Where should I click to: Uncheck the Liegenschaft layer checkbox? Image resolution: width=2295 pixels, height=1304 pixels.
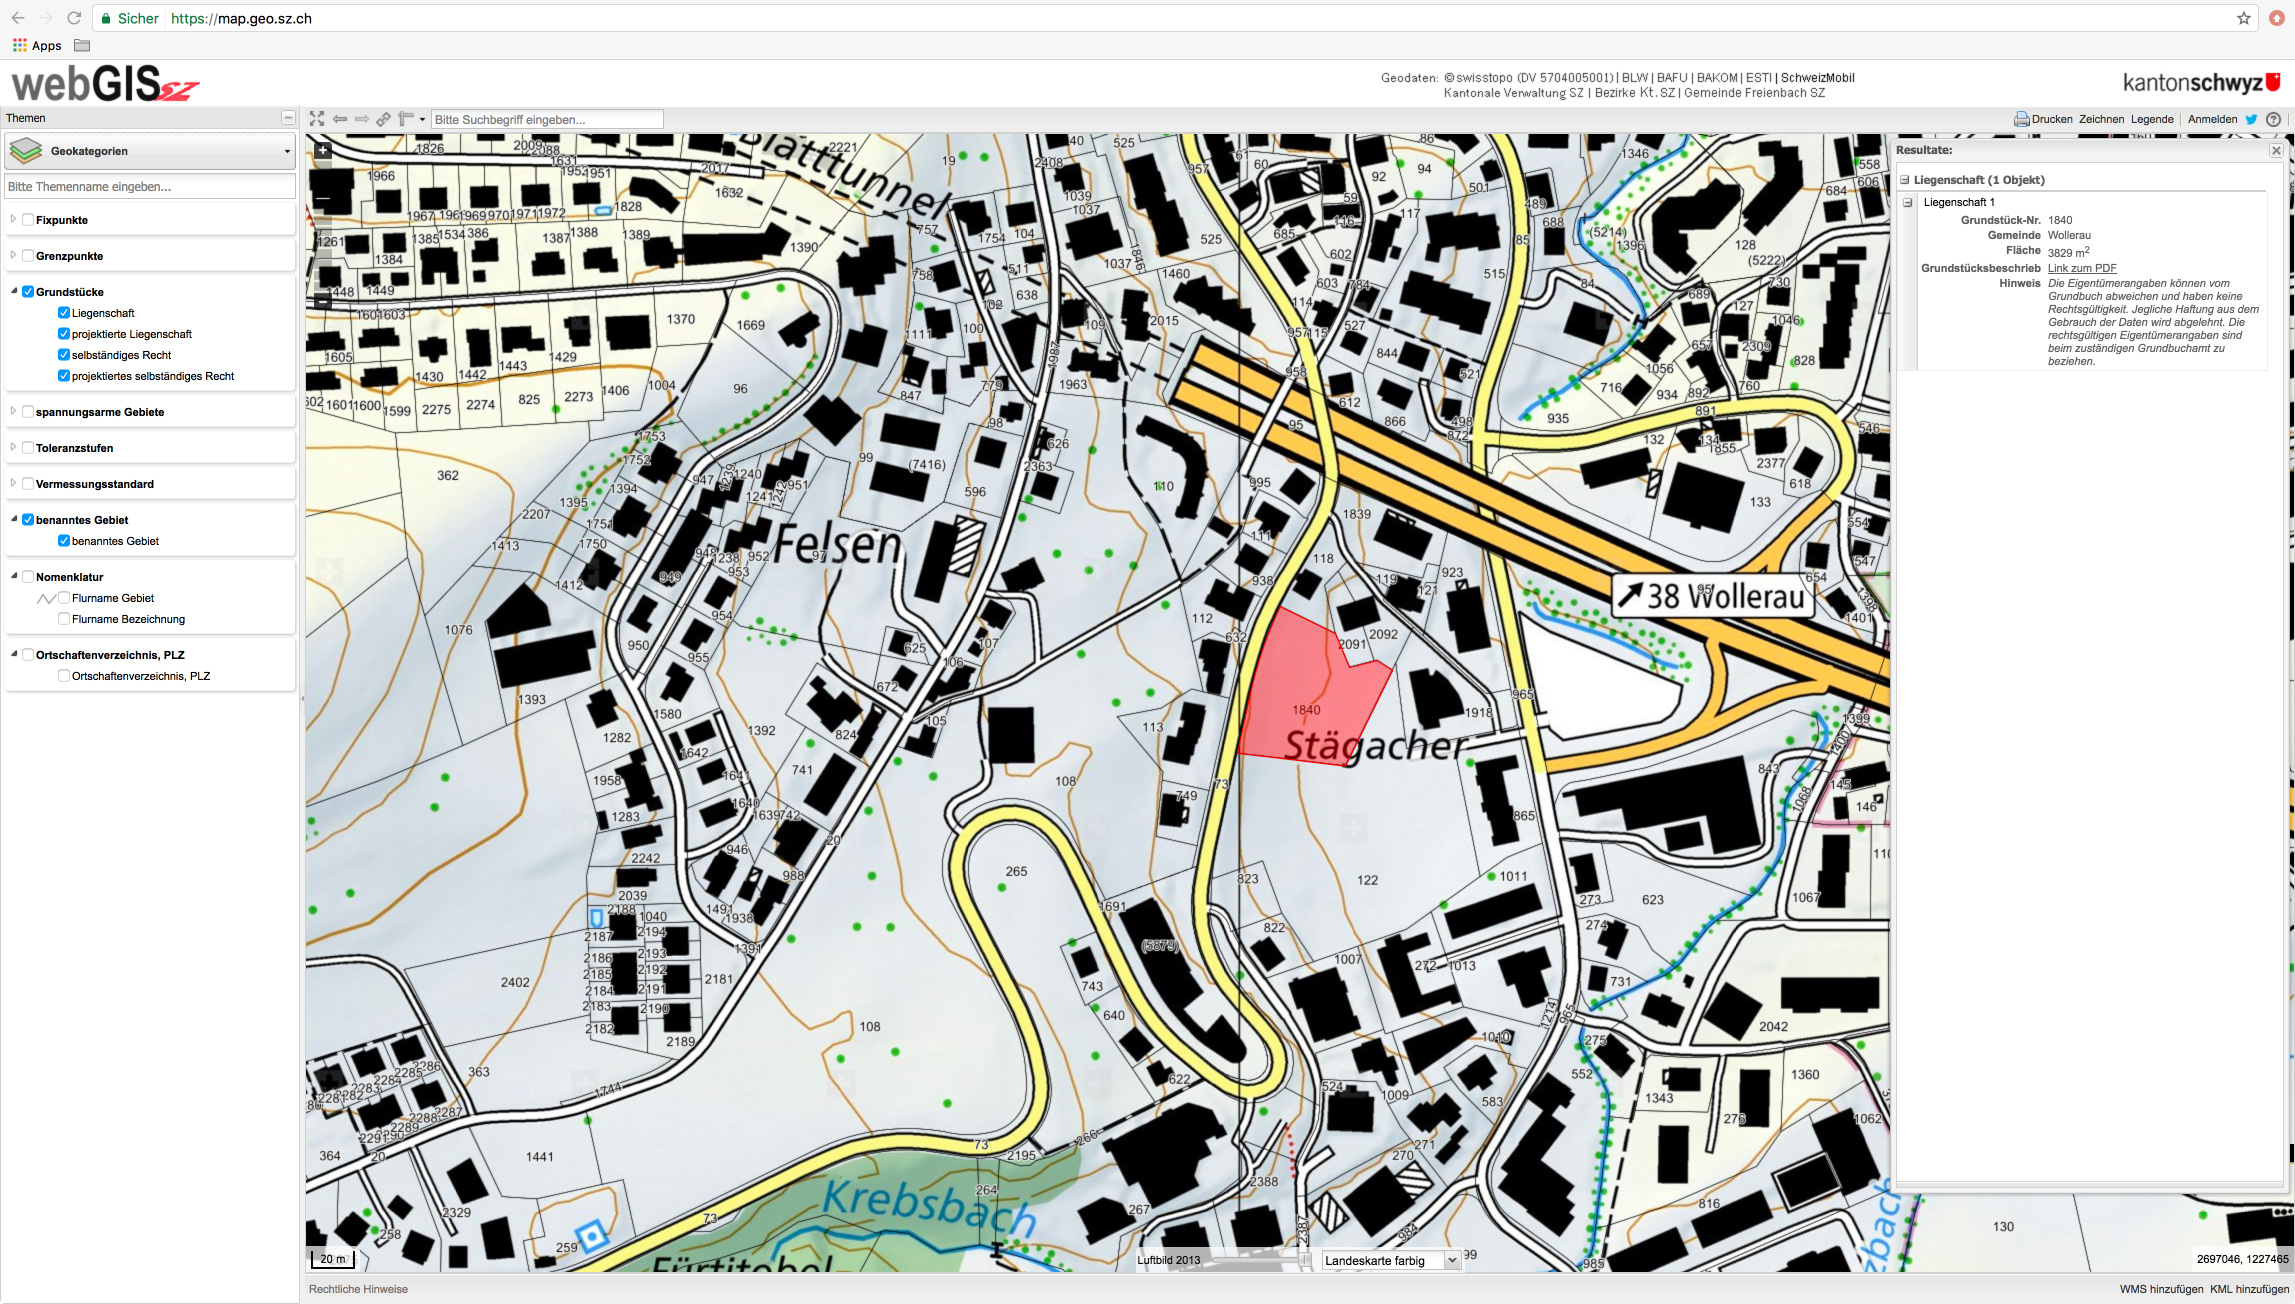coord(64,313)
